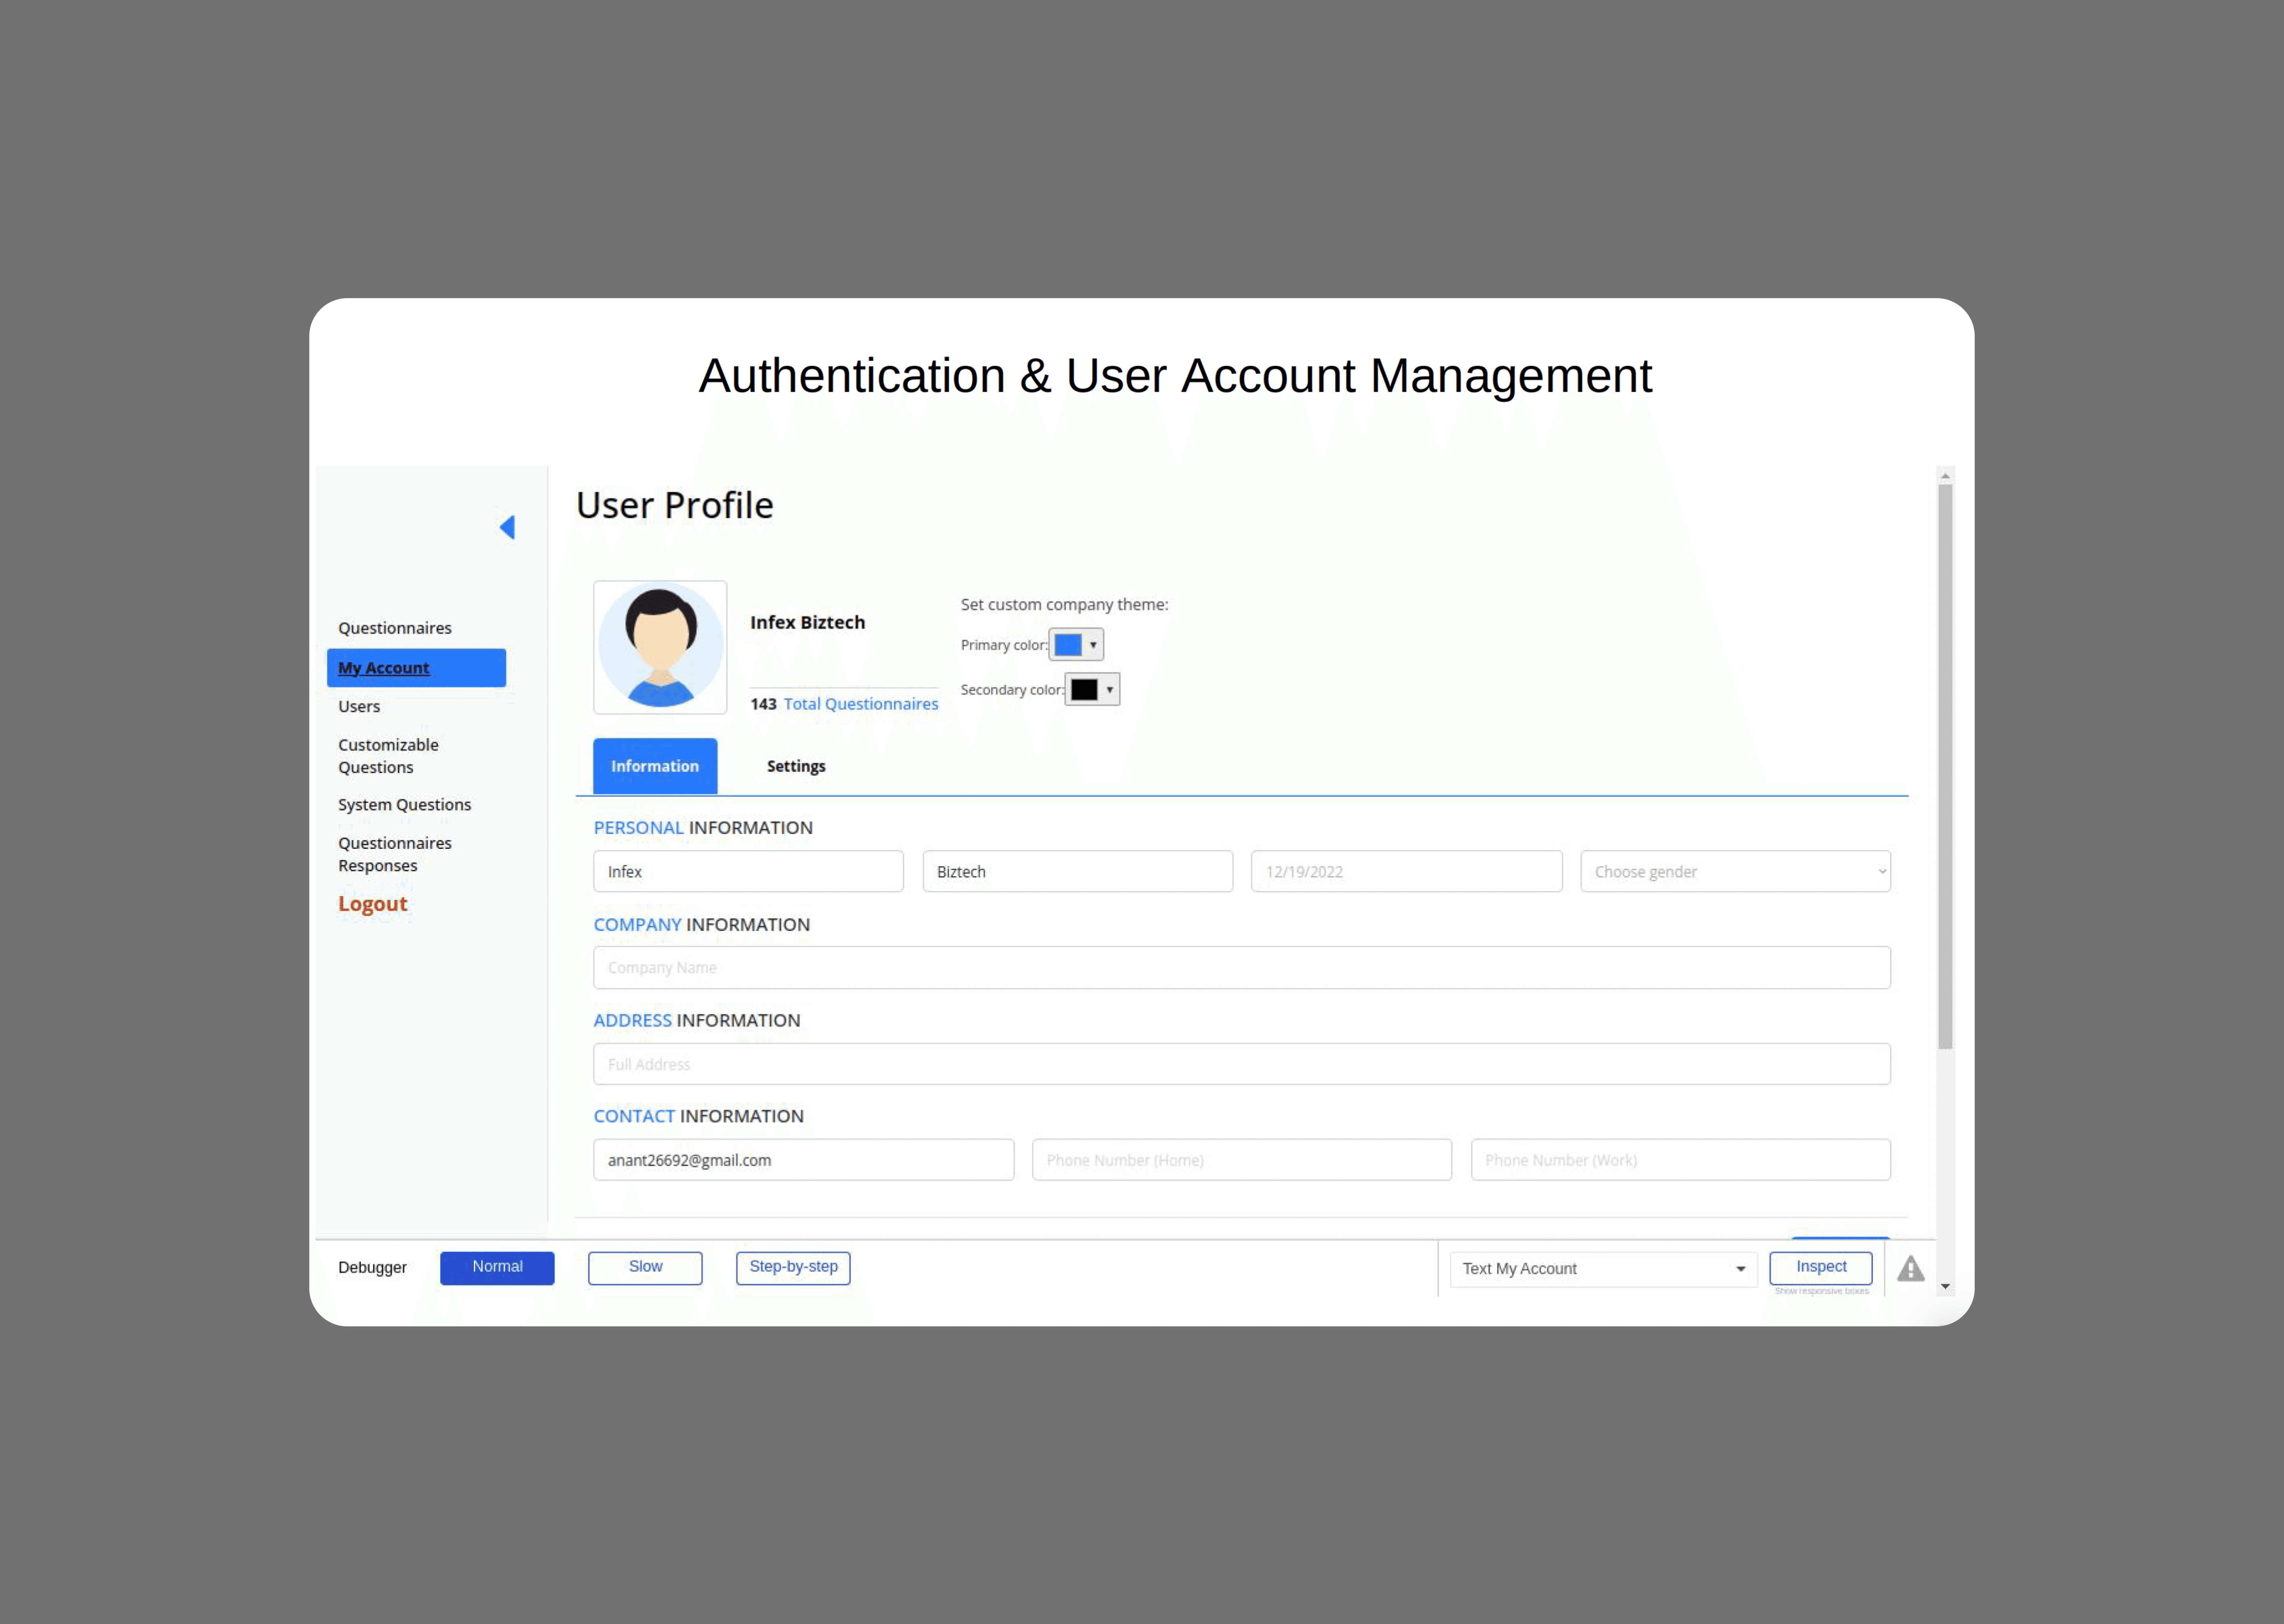
Task: Open the Choose gender dropdown
Action: point(1735,871)
